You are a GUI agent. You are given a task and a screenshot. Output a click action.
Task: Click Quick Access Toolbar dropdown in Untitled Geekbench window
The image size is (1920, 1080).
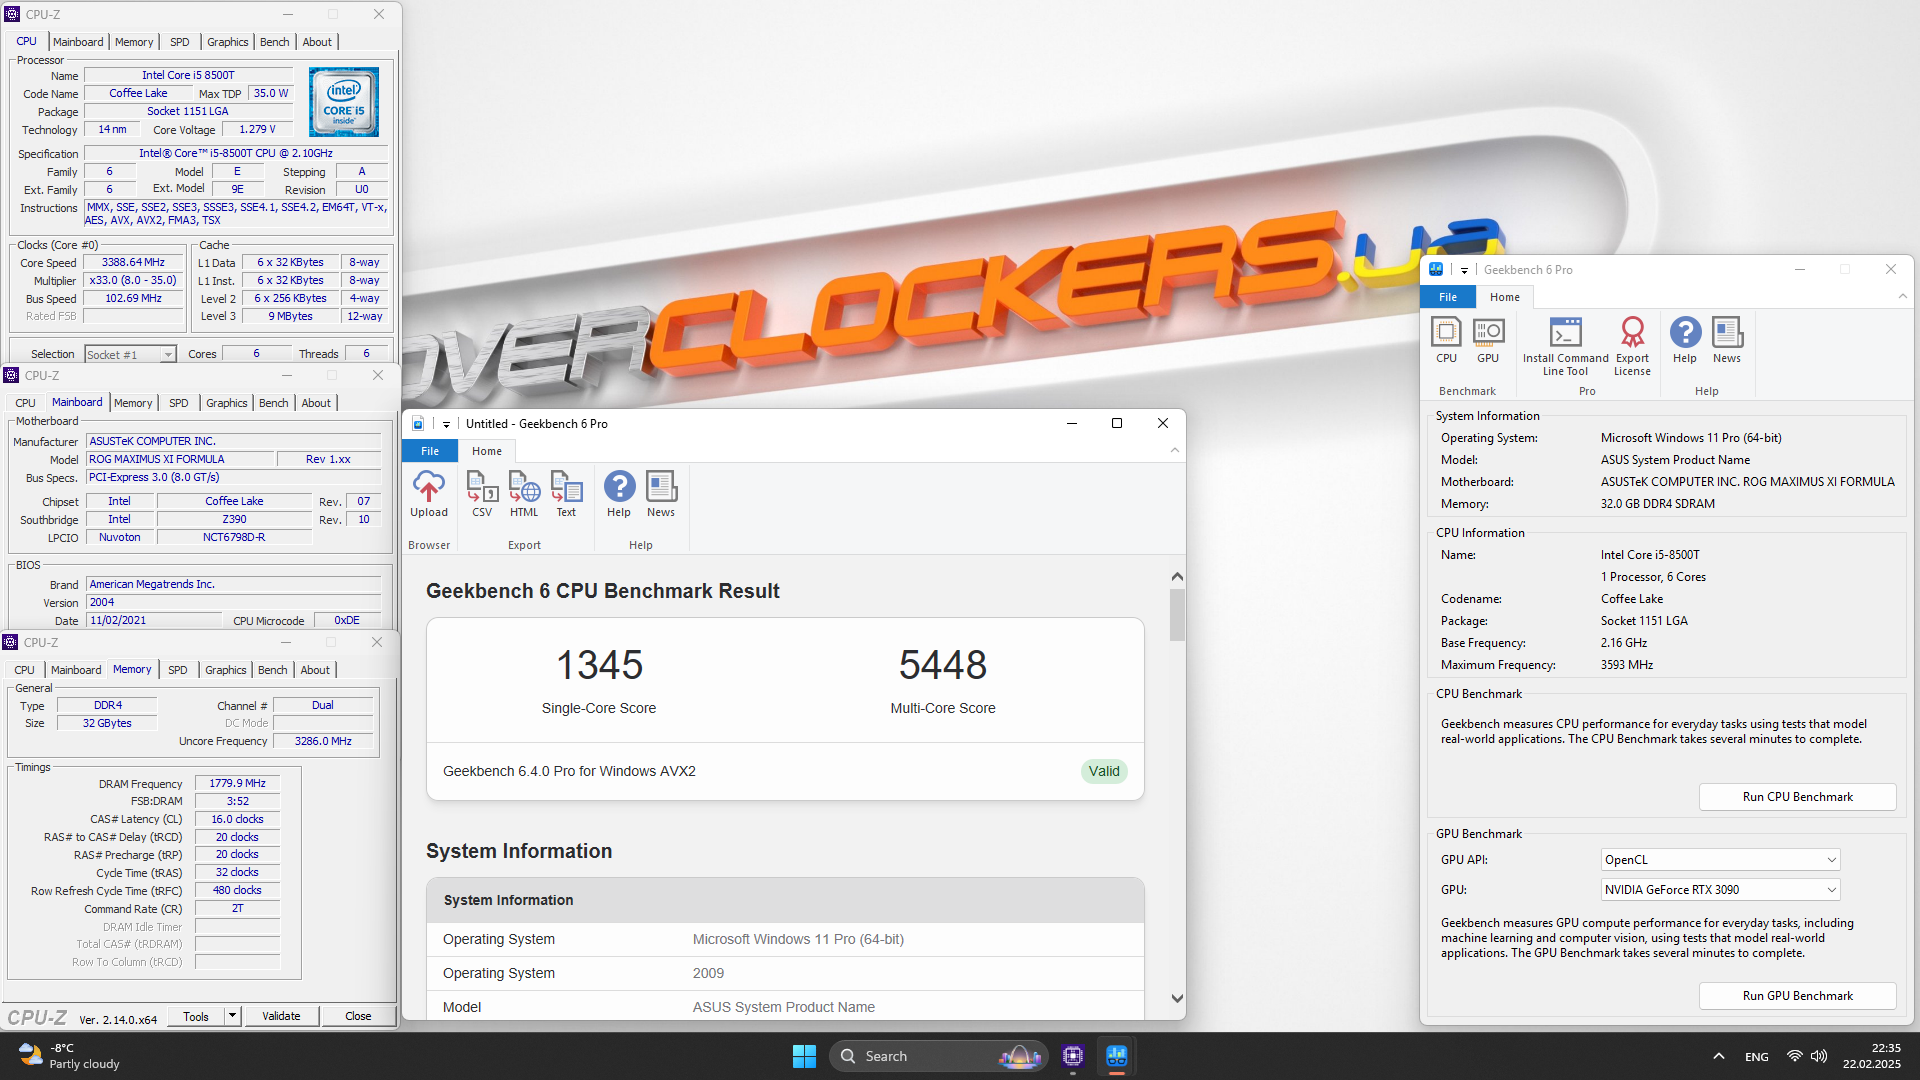446,424
